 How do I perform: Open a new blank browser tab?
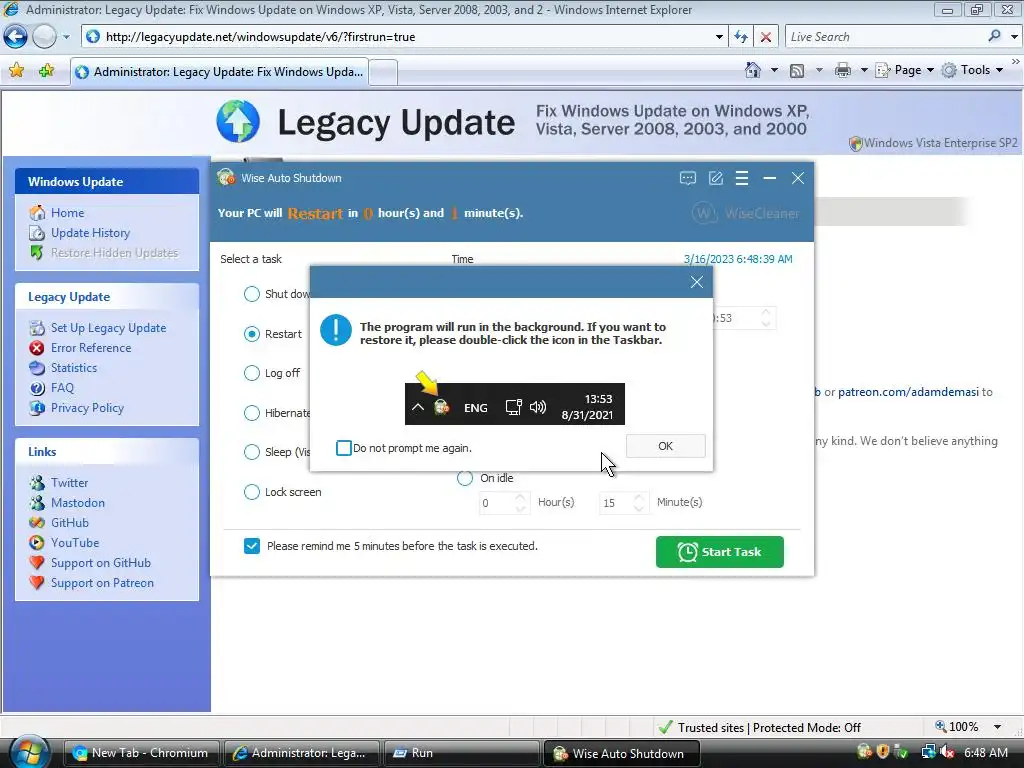tap(383, 72)
